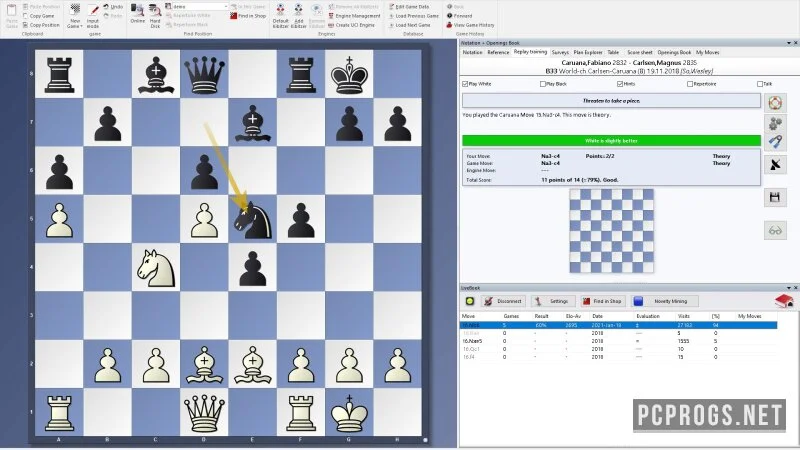Go Forward in game history
Image resolution: width=800 pixels, height=450 pixels.
click(x=459, y=16)
